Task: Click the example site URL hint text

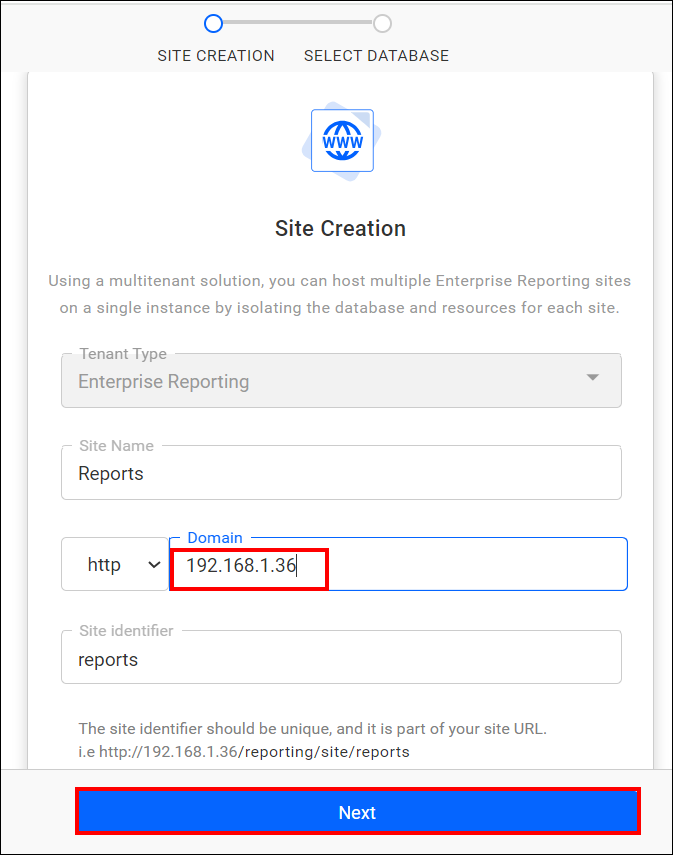Action: click(x=244, y=752)
